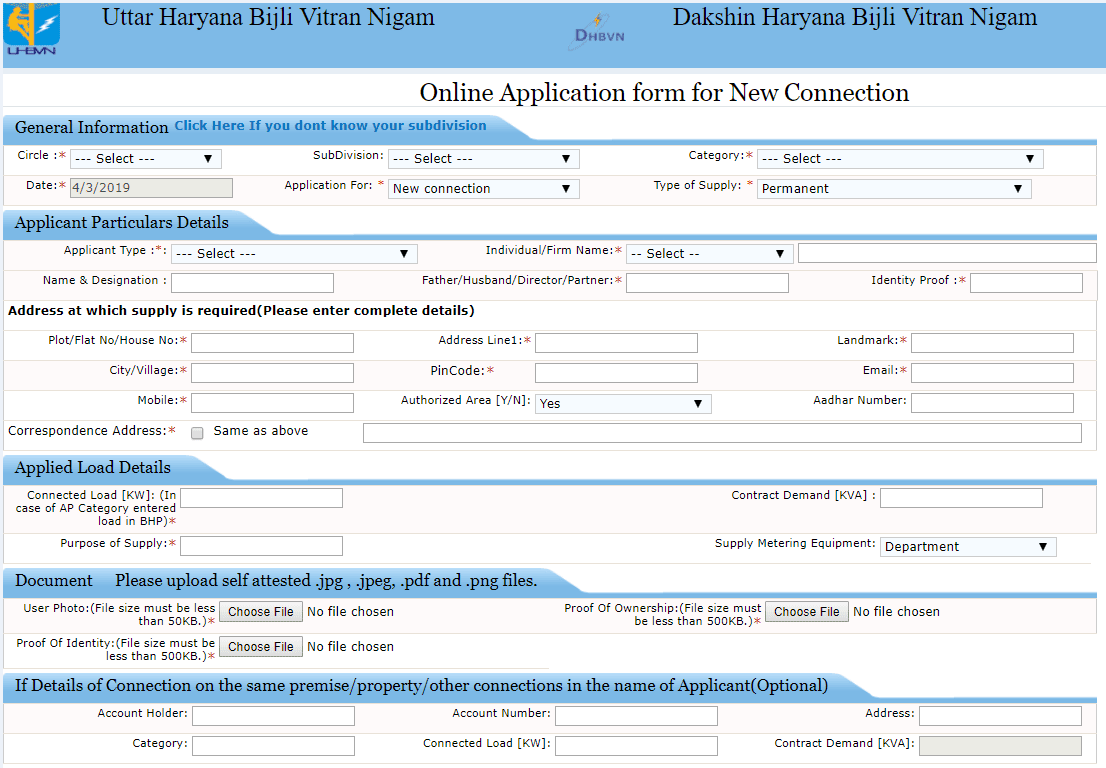Screen dimensions: 1106x768
Task: Click the 'If you dont know your subdivision' link
Action: [330, 126]
